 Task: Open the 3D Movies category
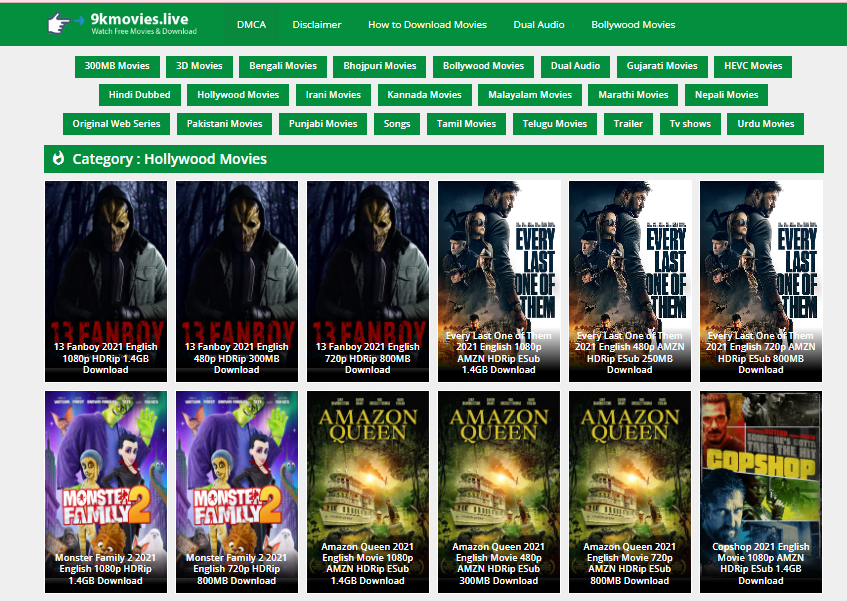tap(199, 66)
